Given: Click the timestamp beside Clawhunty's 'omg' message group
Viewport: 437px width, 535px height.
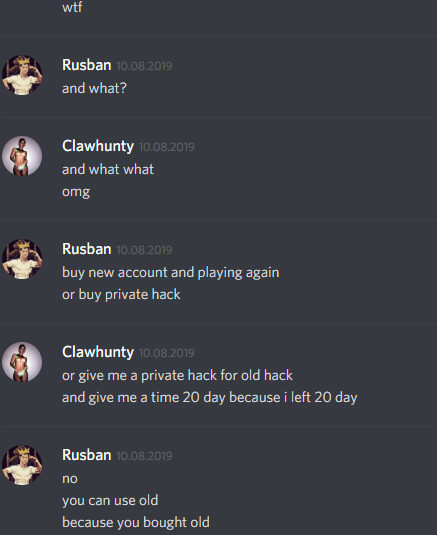Looking at the screenshot, I should 167,147.
